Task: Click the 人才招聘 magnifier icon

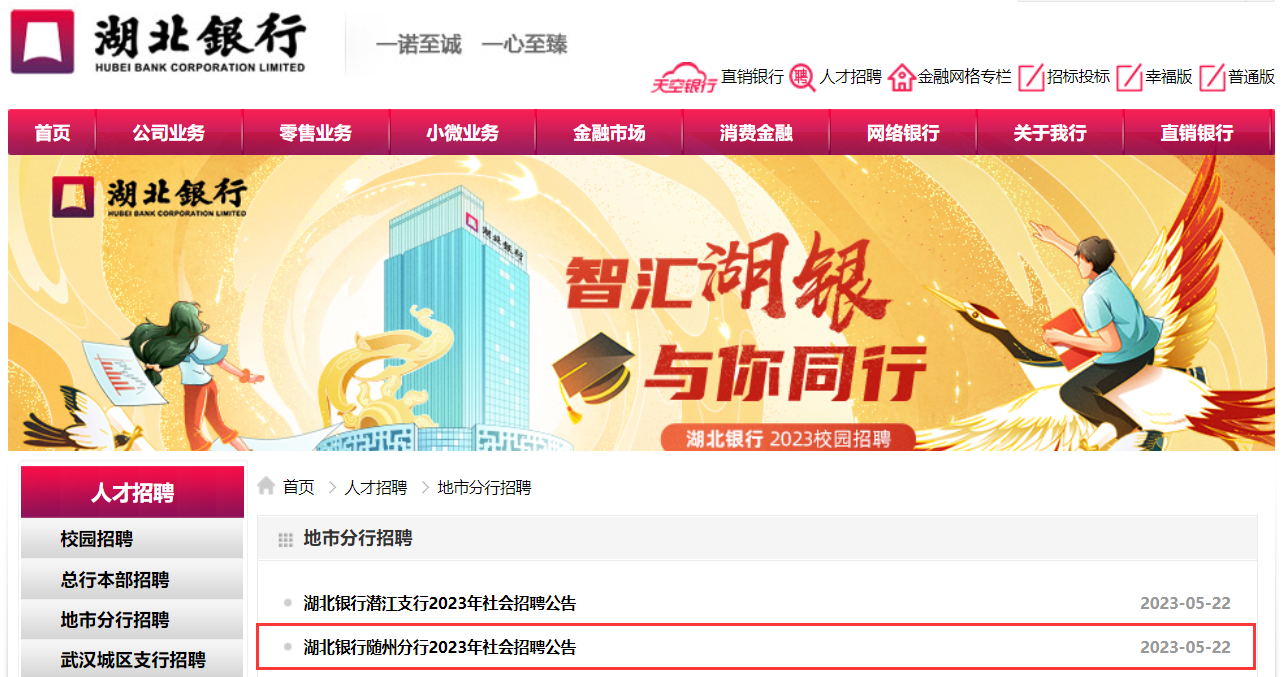Action: coord(802,77)
